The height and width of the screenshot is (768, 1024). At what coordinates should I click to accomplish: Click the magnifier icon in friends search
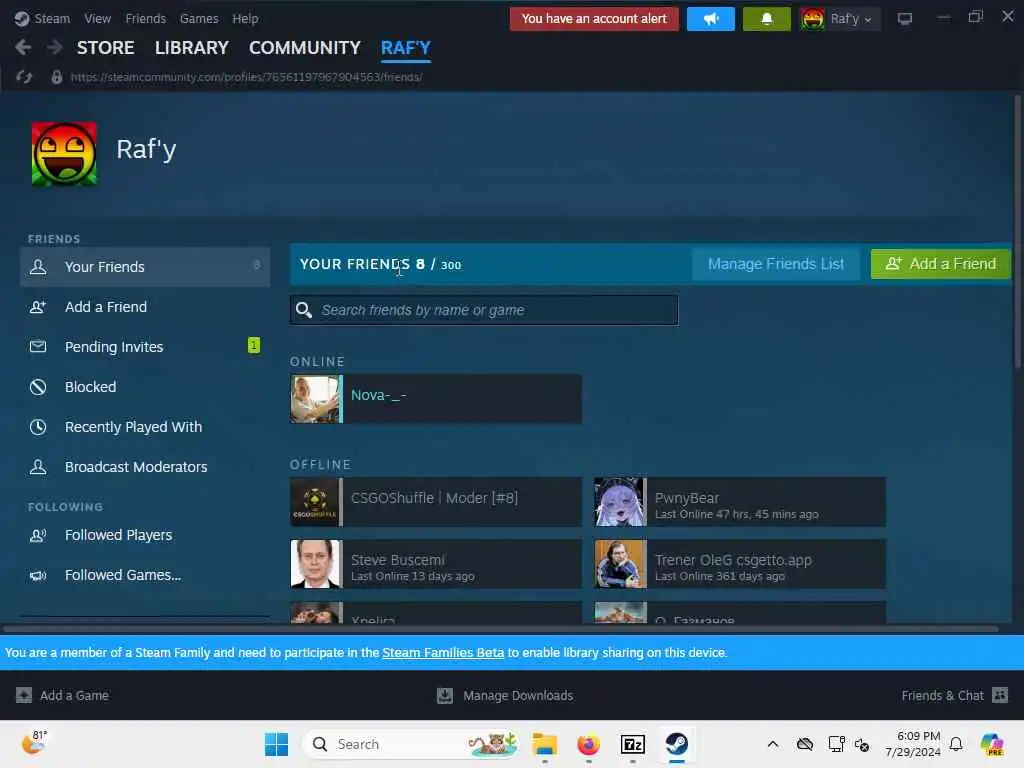click(x=304, y=310)
